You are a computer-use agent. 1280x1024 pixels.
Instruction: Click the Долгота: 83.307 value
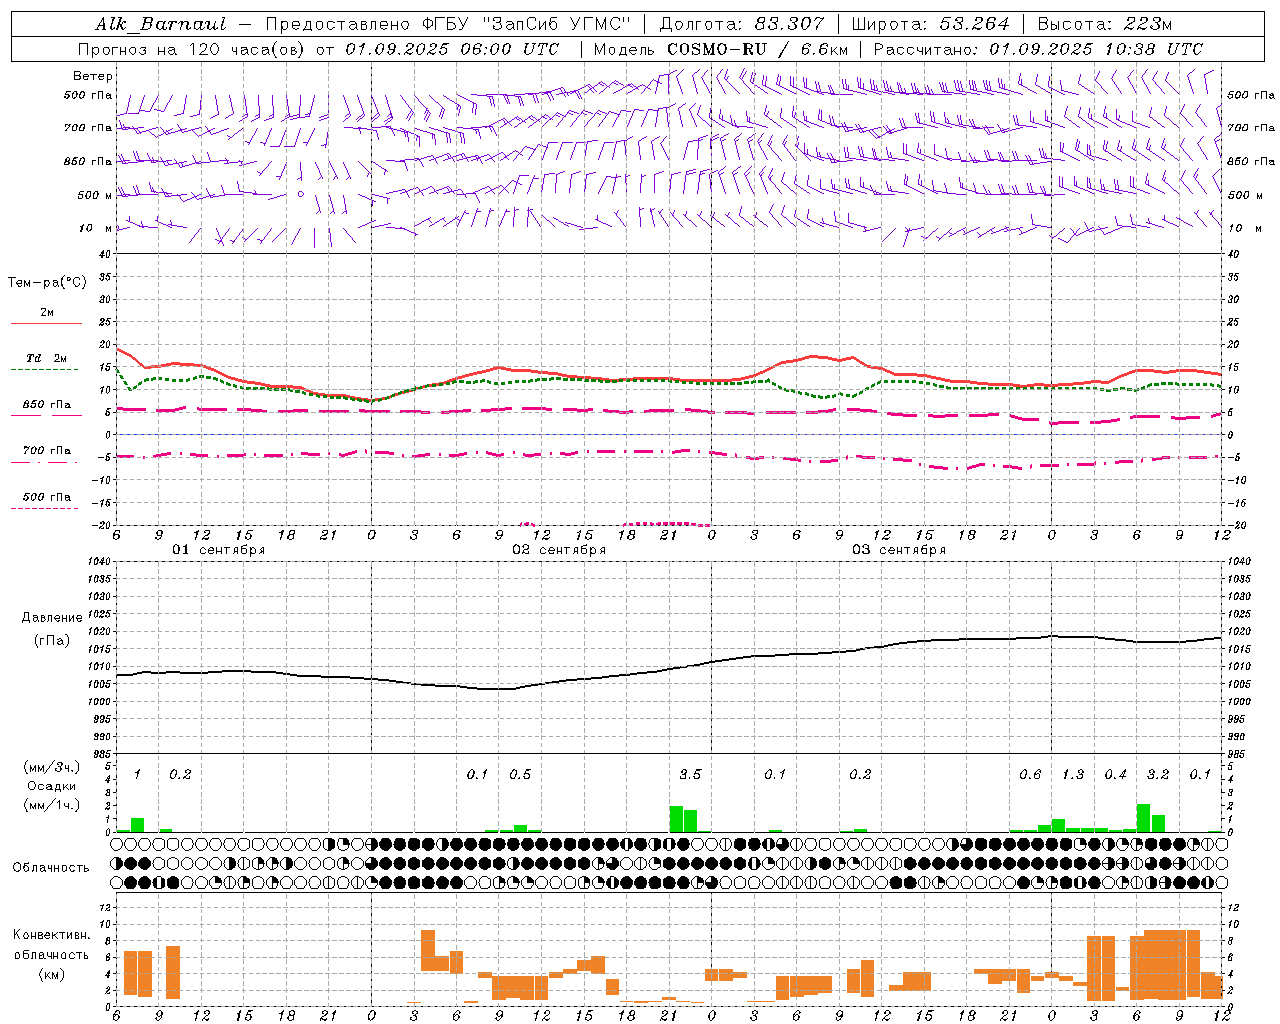tap(742, 24)
